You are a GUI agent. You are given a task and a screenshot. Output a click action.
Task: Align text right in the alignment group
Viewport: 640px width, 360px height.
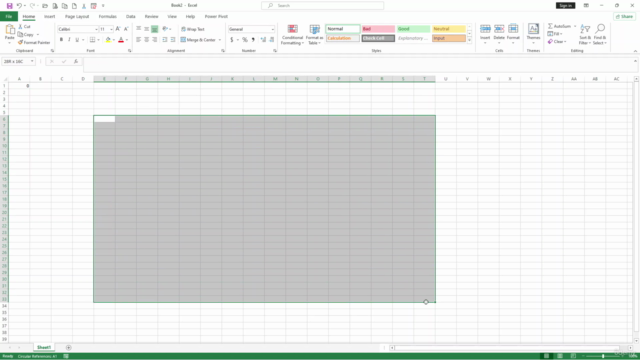click(154, 40)
